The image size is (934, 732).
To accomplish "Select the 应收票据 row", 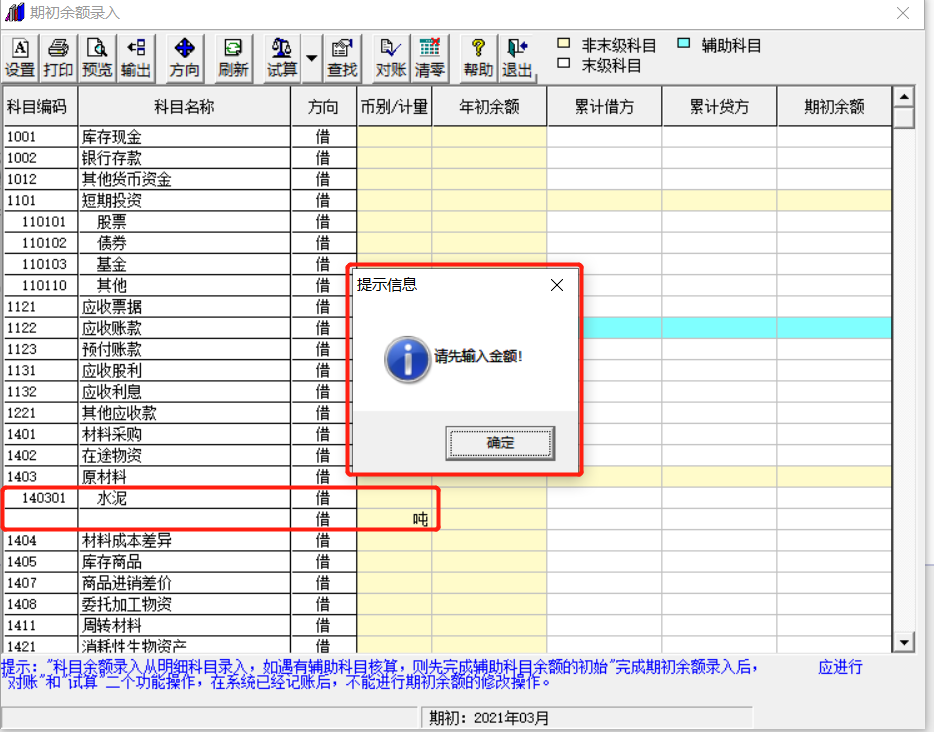I will click(447, 307).
